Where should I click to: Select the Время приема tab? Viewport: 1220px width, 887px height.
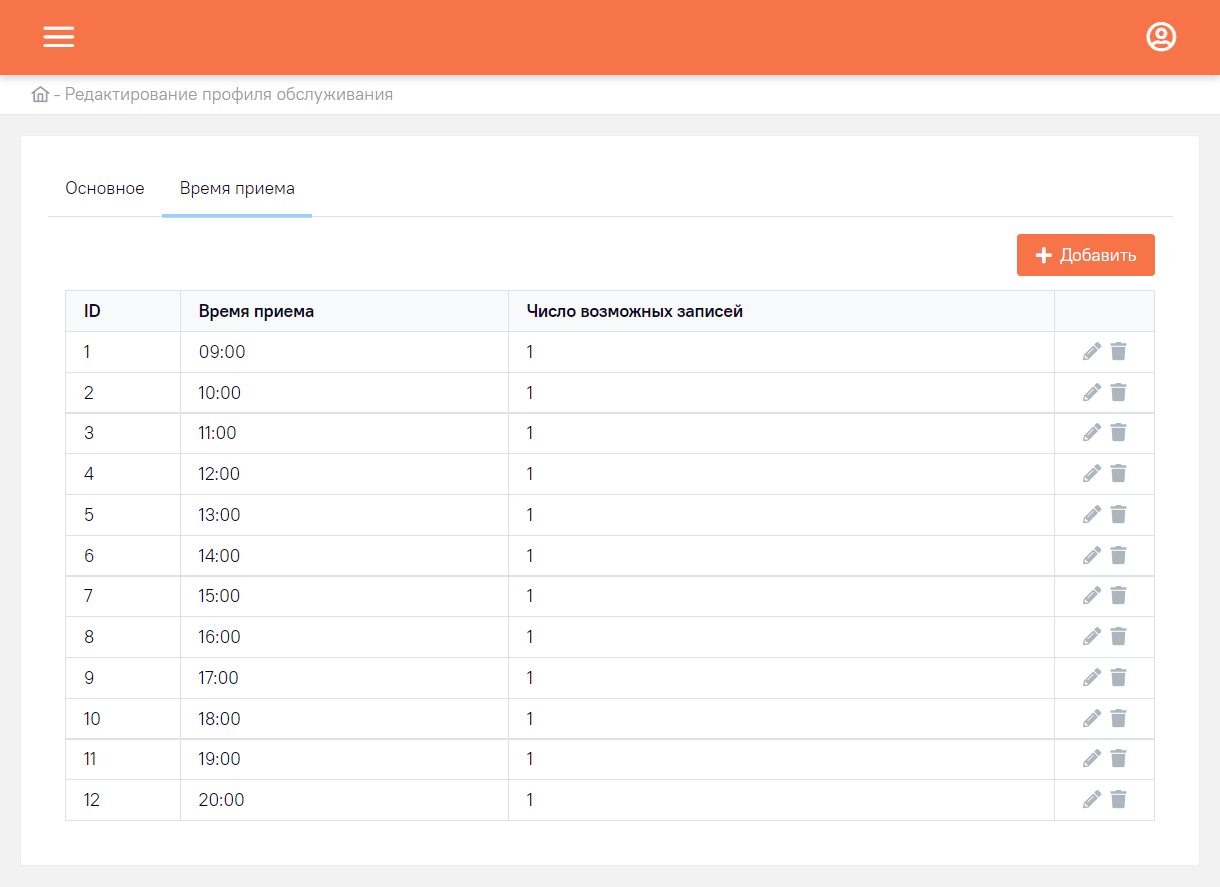[237, 188]
